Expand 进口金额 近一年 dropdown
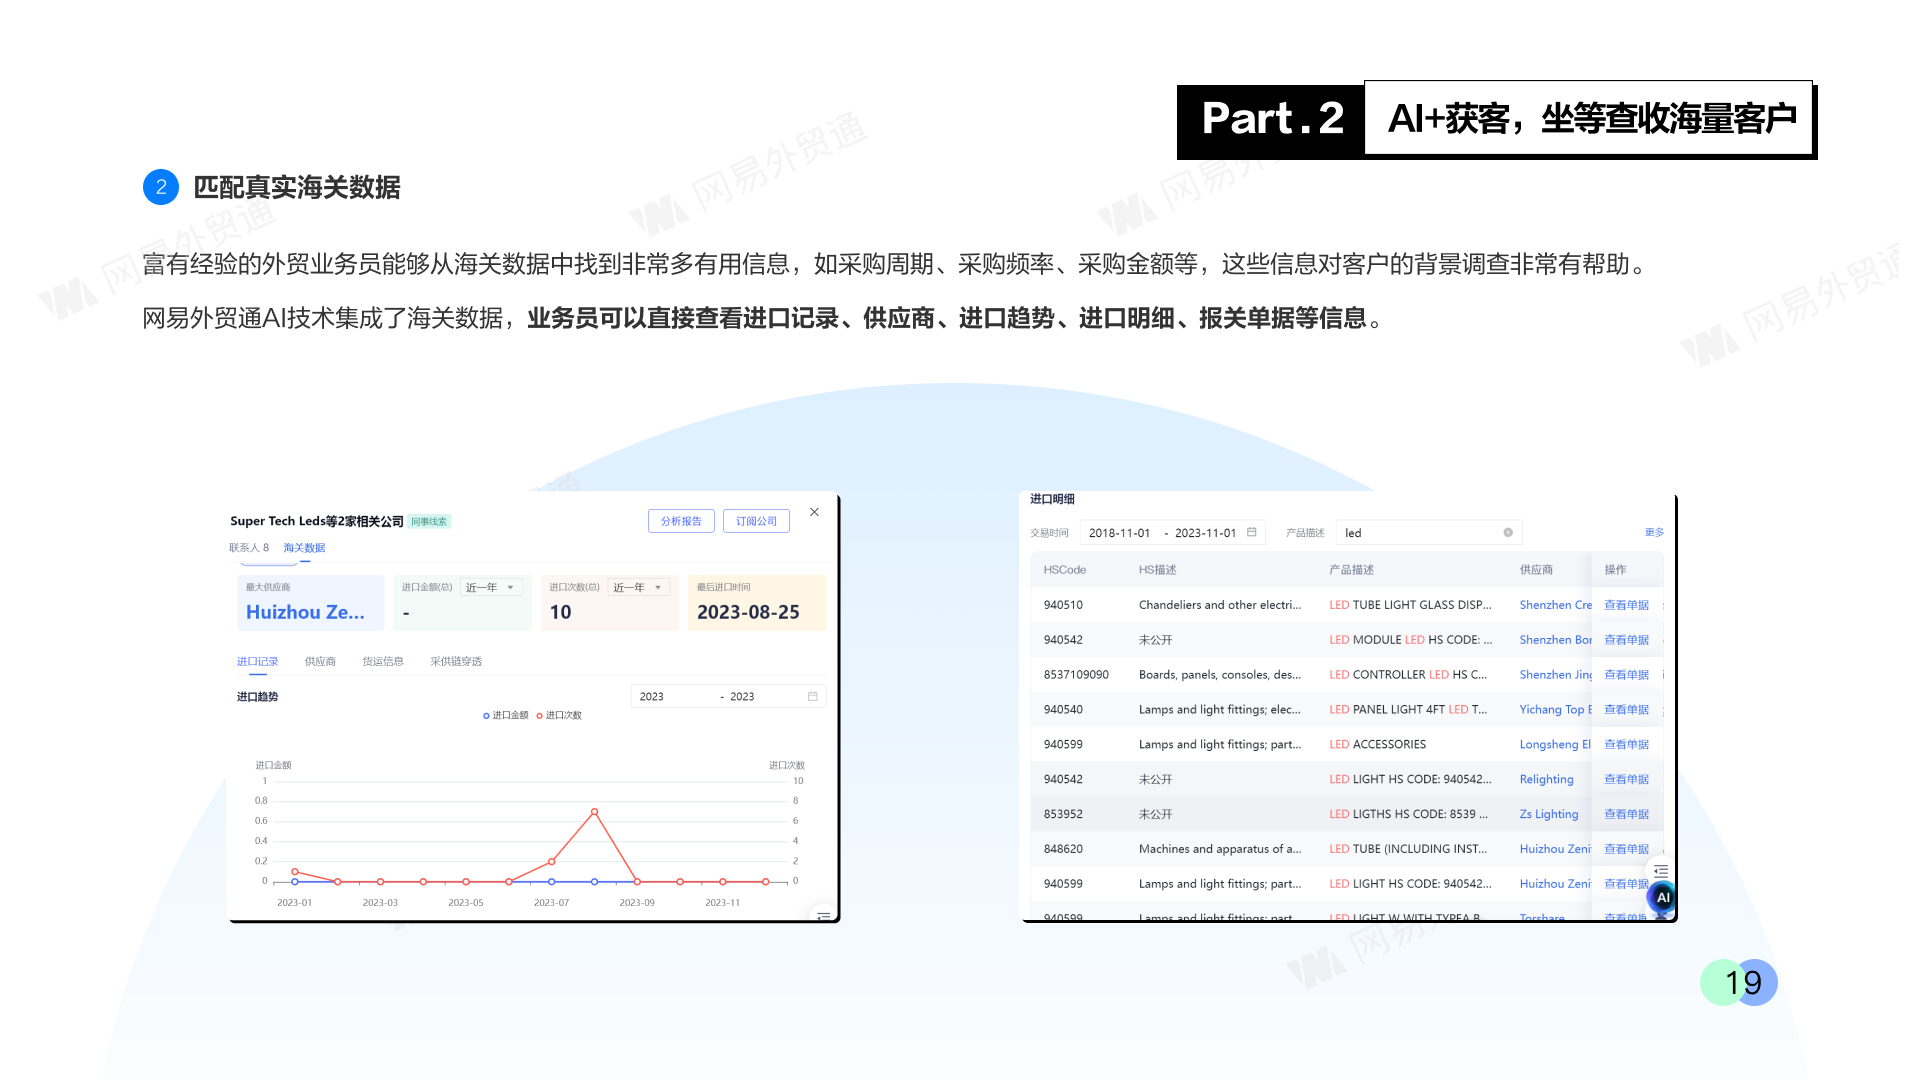This screenshot has width=1920, height=1080. coord(490,588)
